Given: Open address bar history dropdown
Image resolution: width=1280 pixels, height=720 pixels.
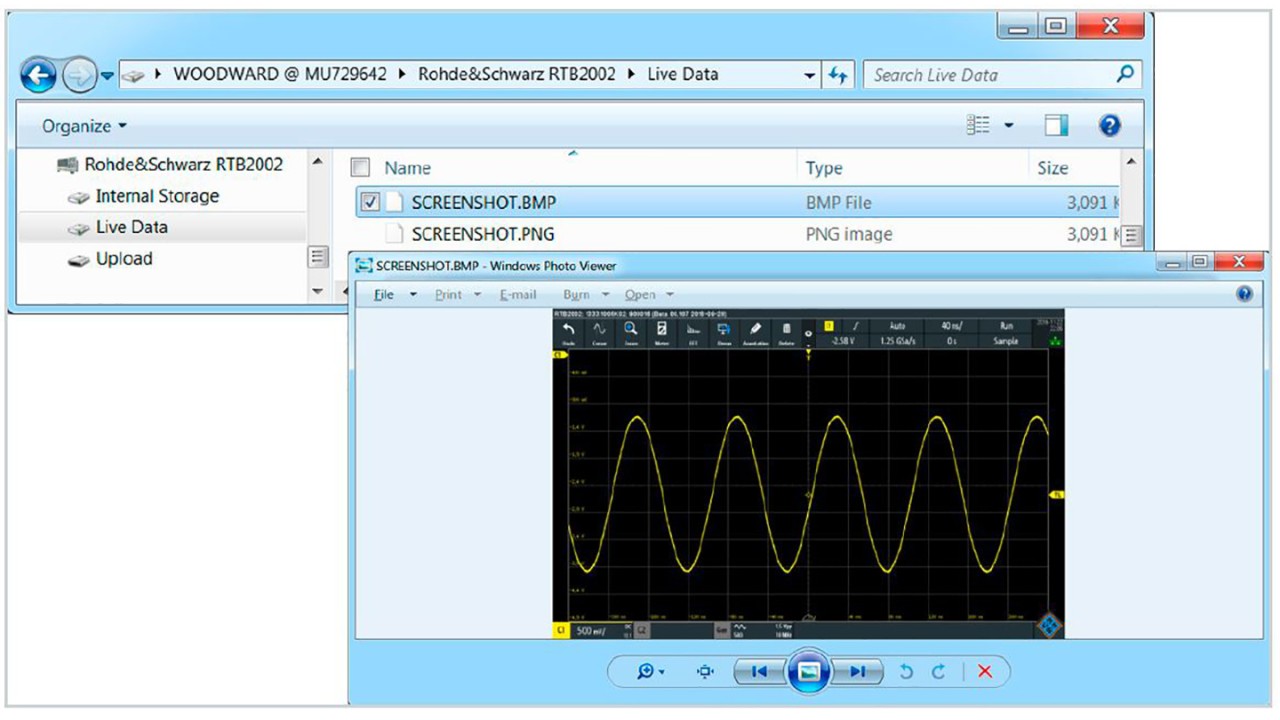Looking at the screenshot, I should (810, 75).
